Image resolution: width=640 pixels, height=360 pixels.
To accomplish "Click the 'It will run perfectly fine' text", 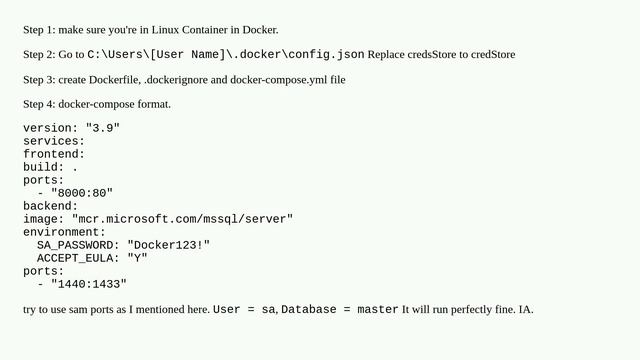I will coord(458,309).
